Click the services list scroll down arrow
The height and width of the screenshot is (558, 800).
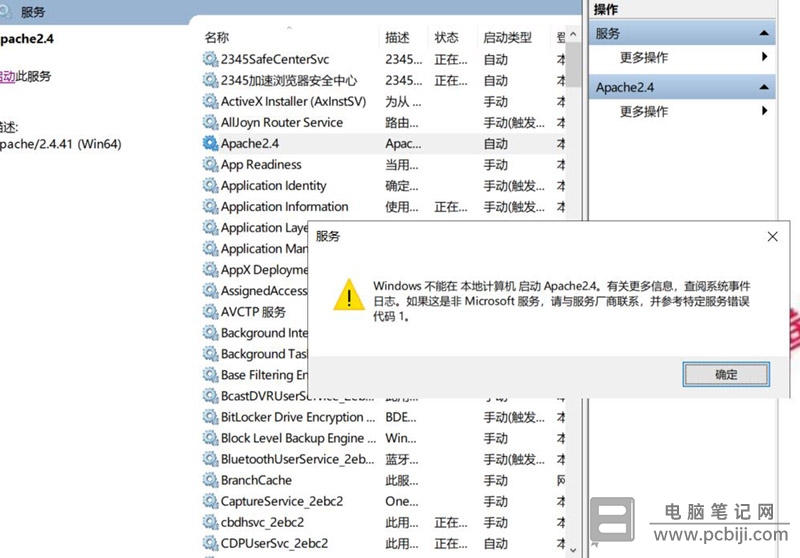[573, 550]
